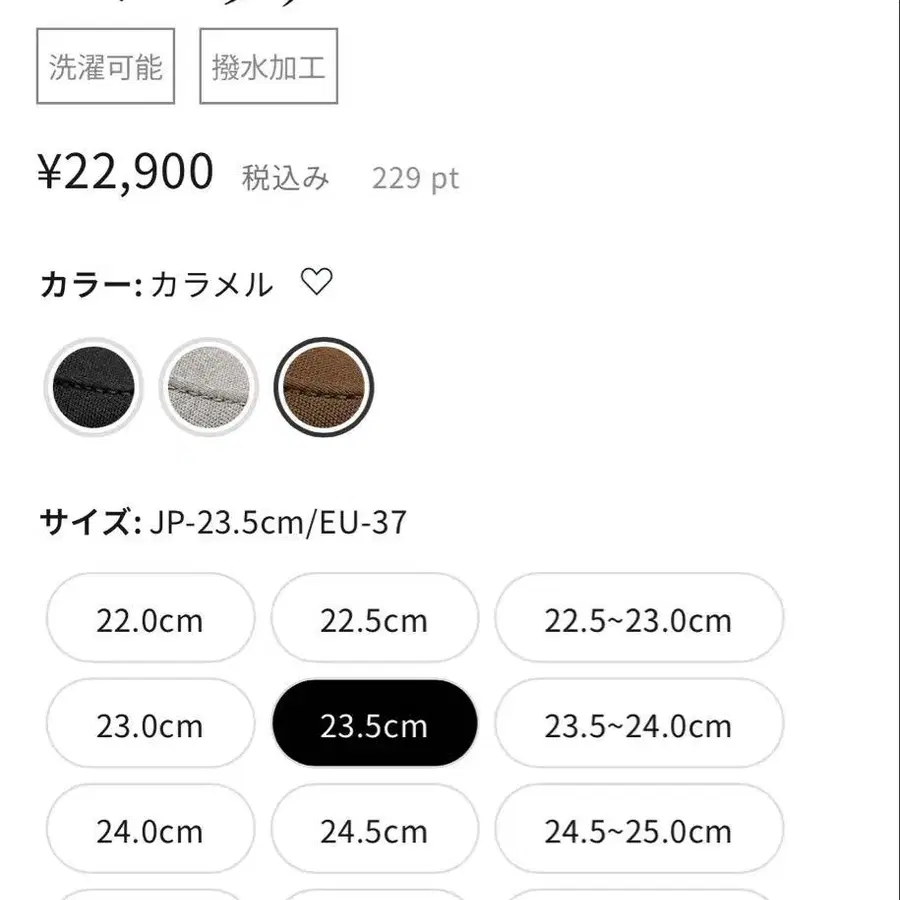Click the カラー: カラメル color label
The height and width of the screenshot is (900, 900).
(x=156, y=285)
